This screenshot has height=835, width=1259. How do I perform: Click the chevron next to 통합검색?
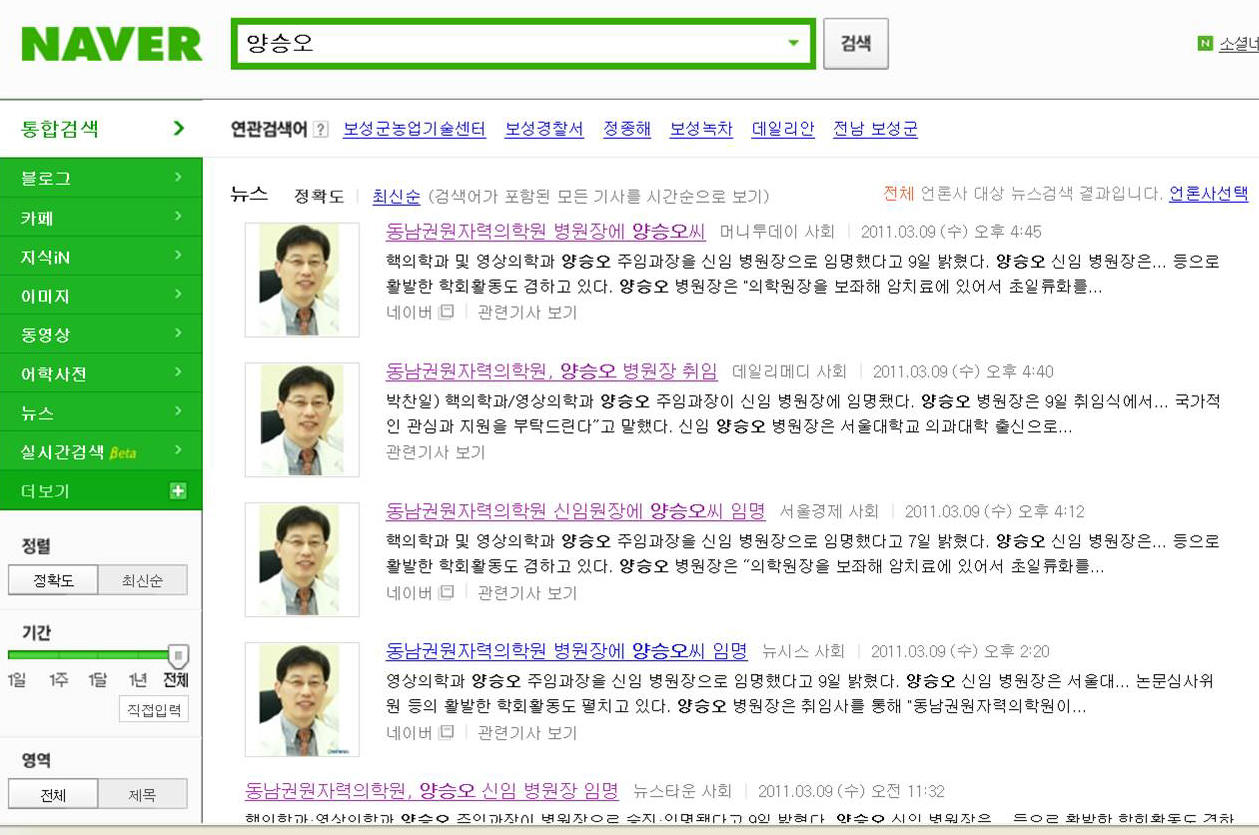179,128
